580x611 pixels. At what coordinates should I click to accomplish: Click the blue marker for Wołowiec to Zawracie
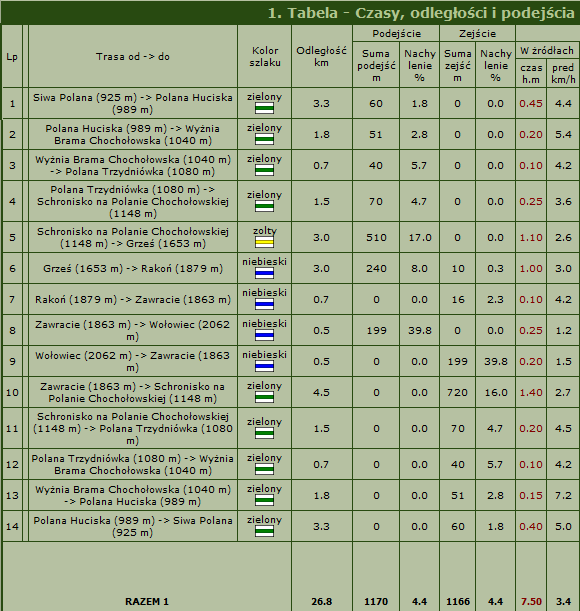tap(264, 366)
